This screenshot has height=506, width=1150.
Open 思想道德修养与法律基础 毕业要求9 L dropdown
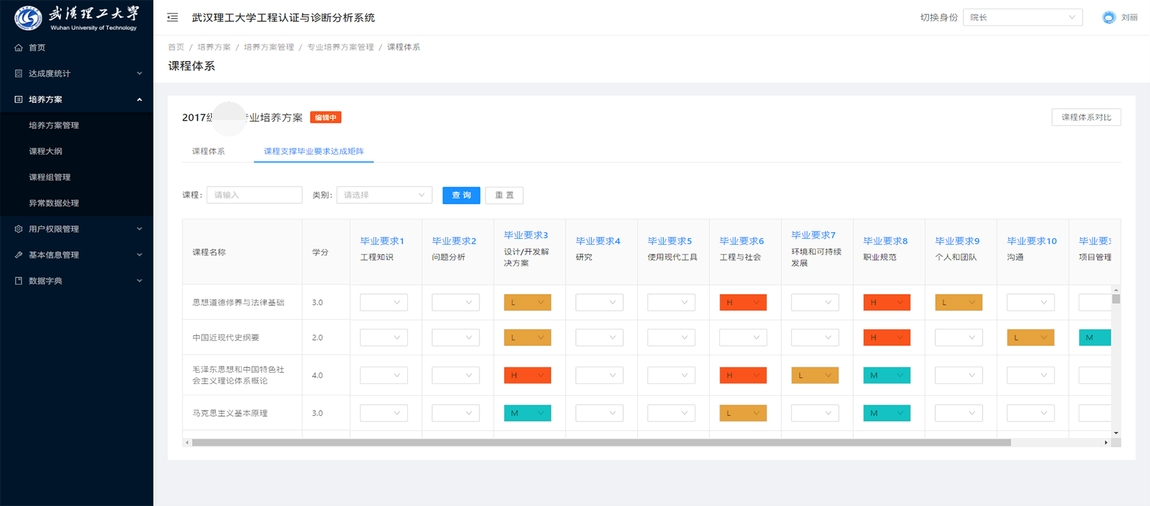pos(959,302)
